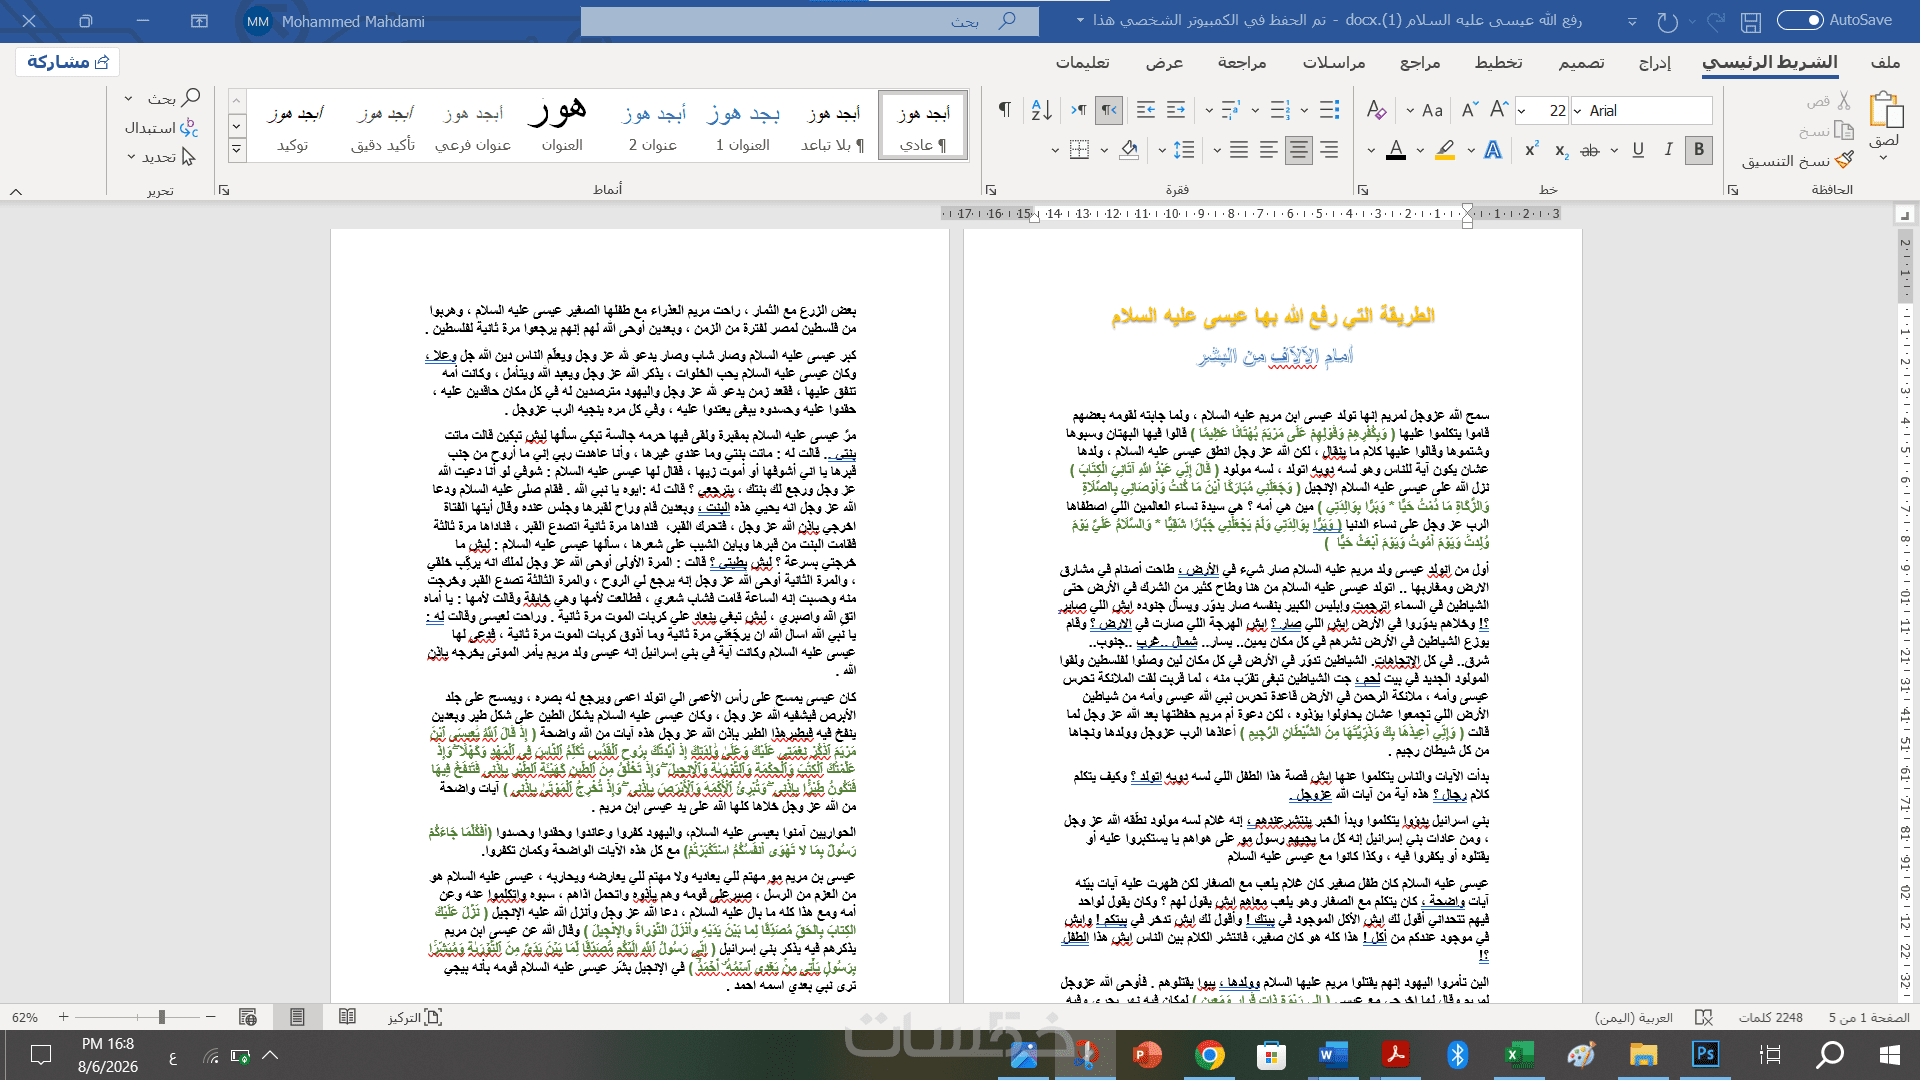The height and width of the screenshot is (1080, 1920).
Task: Click the line spacing icon
Action: tap(1184, 150)
